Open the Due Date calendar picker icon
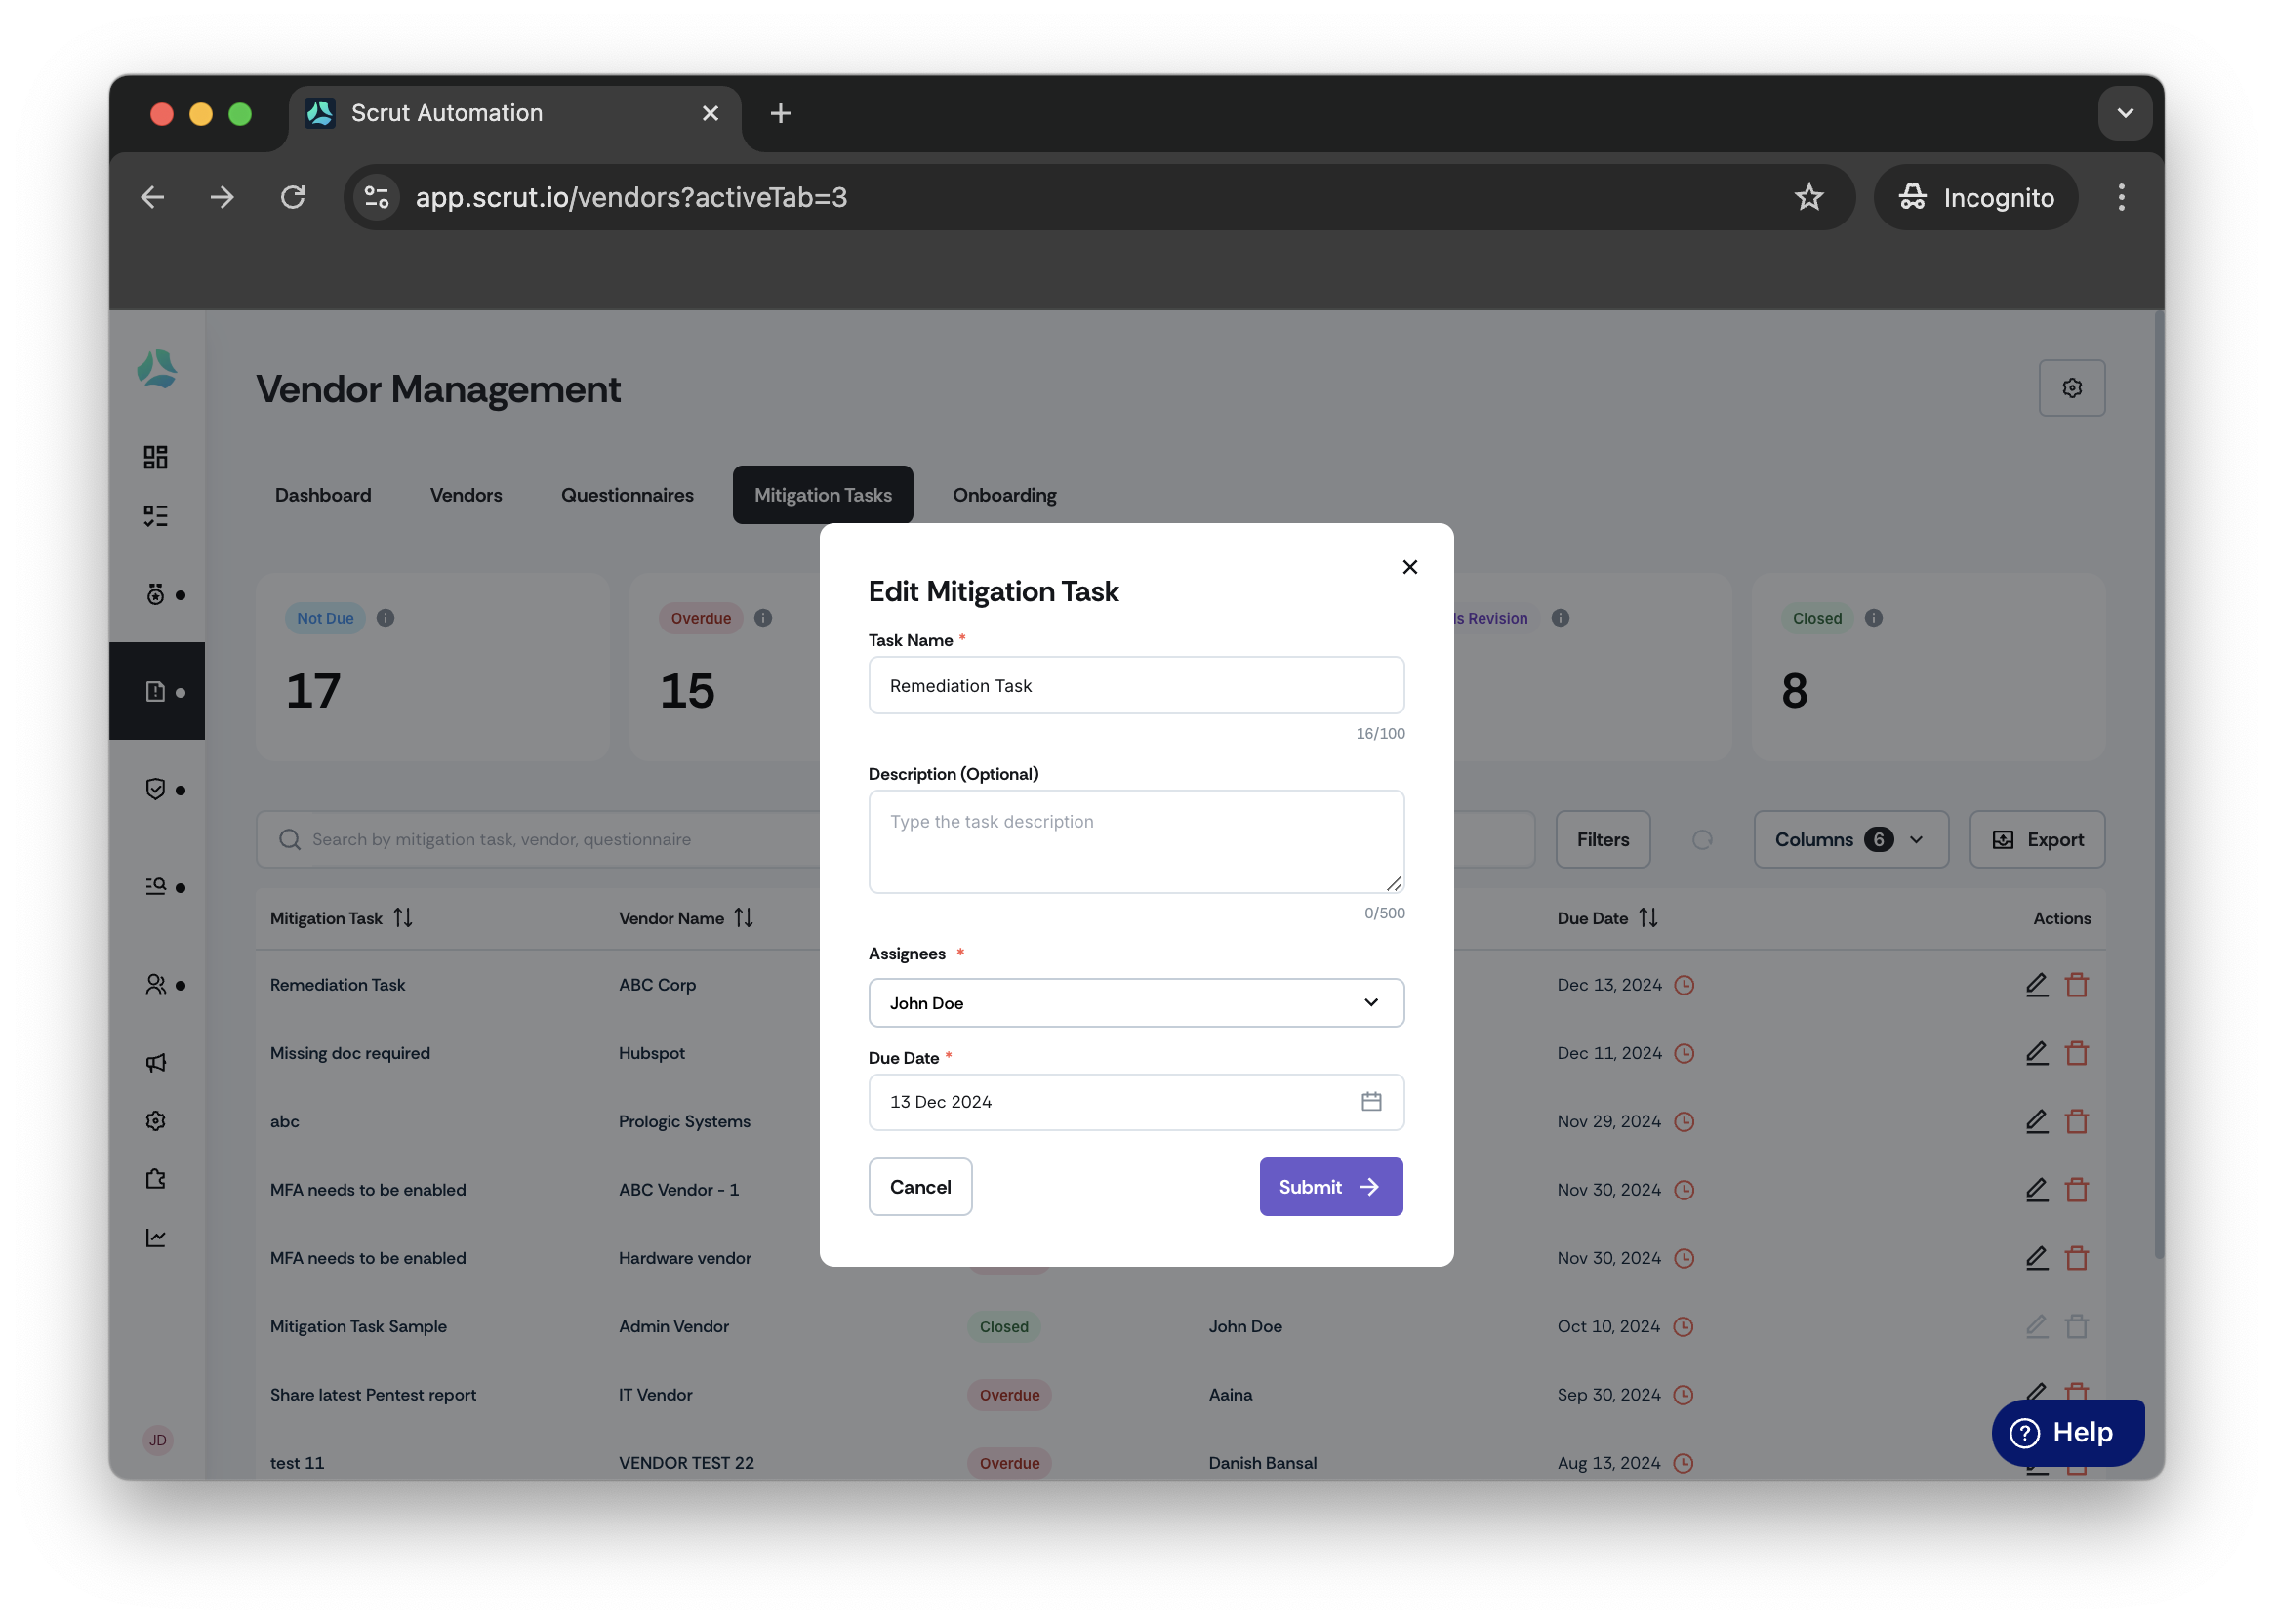Image resolution: width=2274 pixels, height=1624 pixels. (1371, 1101)
